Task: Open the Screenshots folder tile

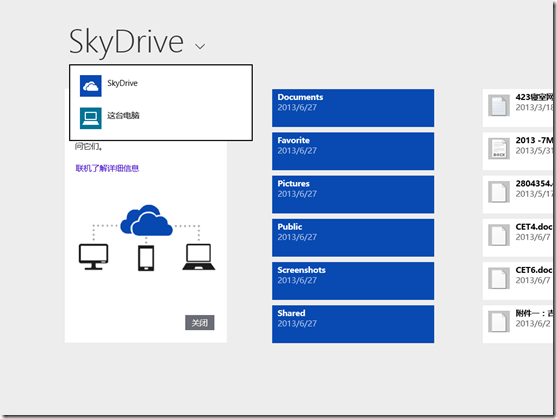Action: coord(353,281)
